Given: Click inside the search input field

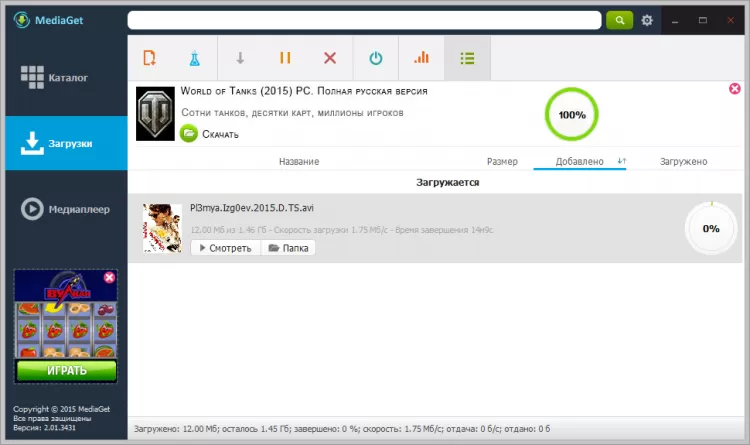Looking at the screenshot, I should coord(364,20).
